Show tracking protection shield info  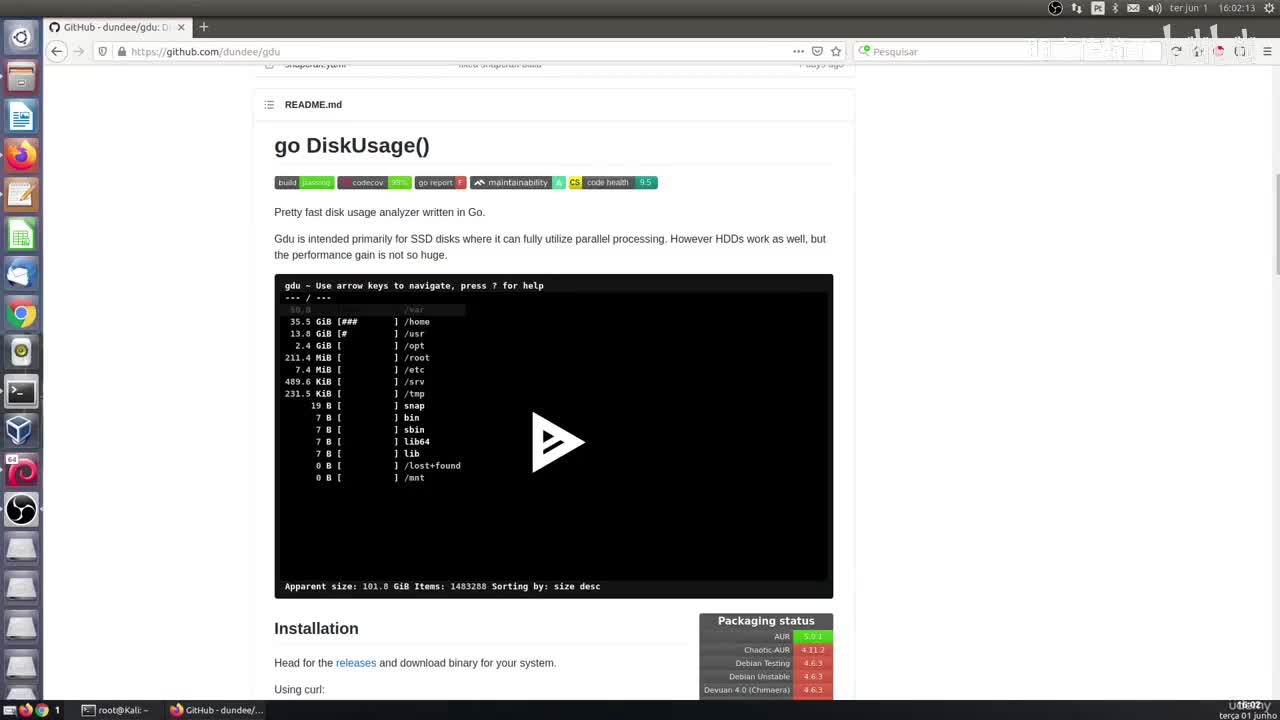(x=102, y=51)
